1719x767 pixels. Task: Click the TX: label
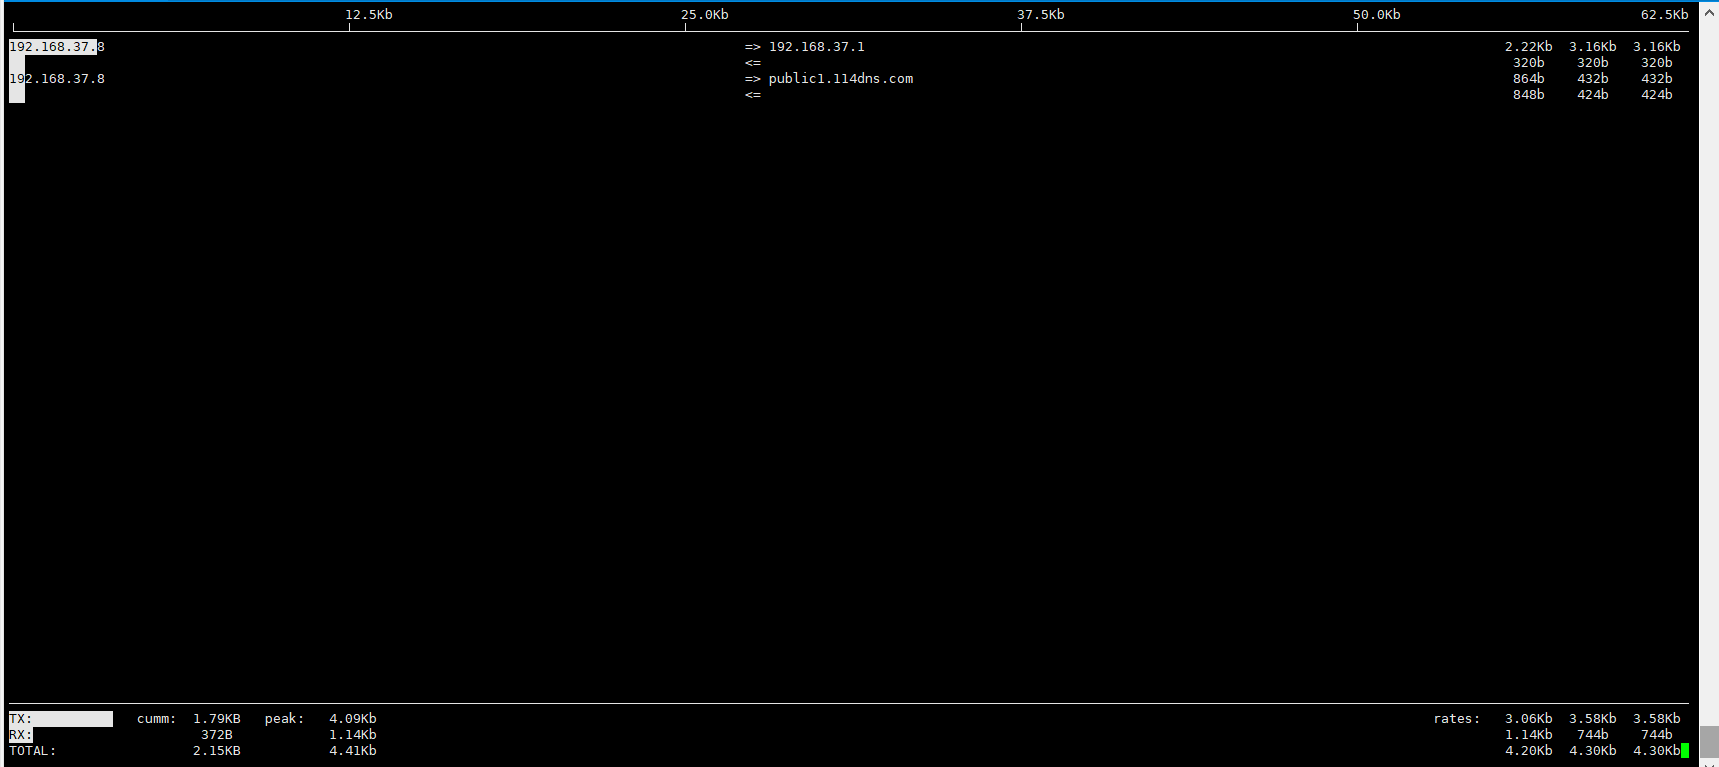click(x=21, y=719)
